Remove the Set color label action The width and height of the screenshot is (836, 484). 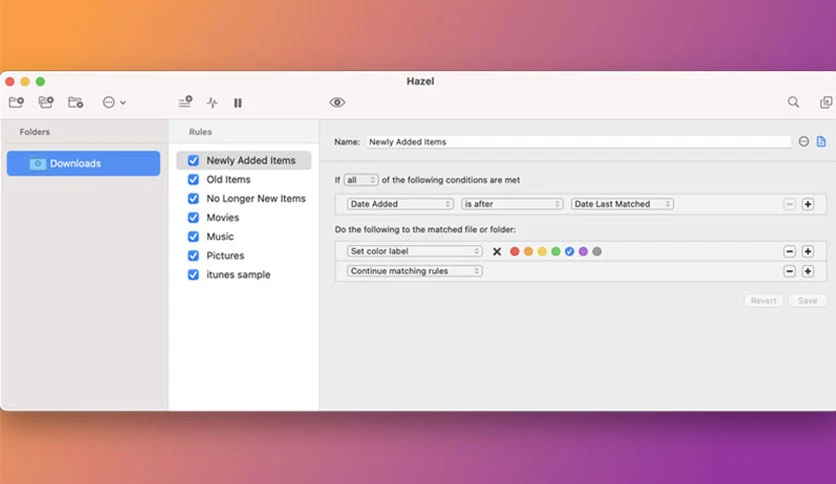click(x=790, y=251)
